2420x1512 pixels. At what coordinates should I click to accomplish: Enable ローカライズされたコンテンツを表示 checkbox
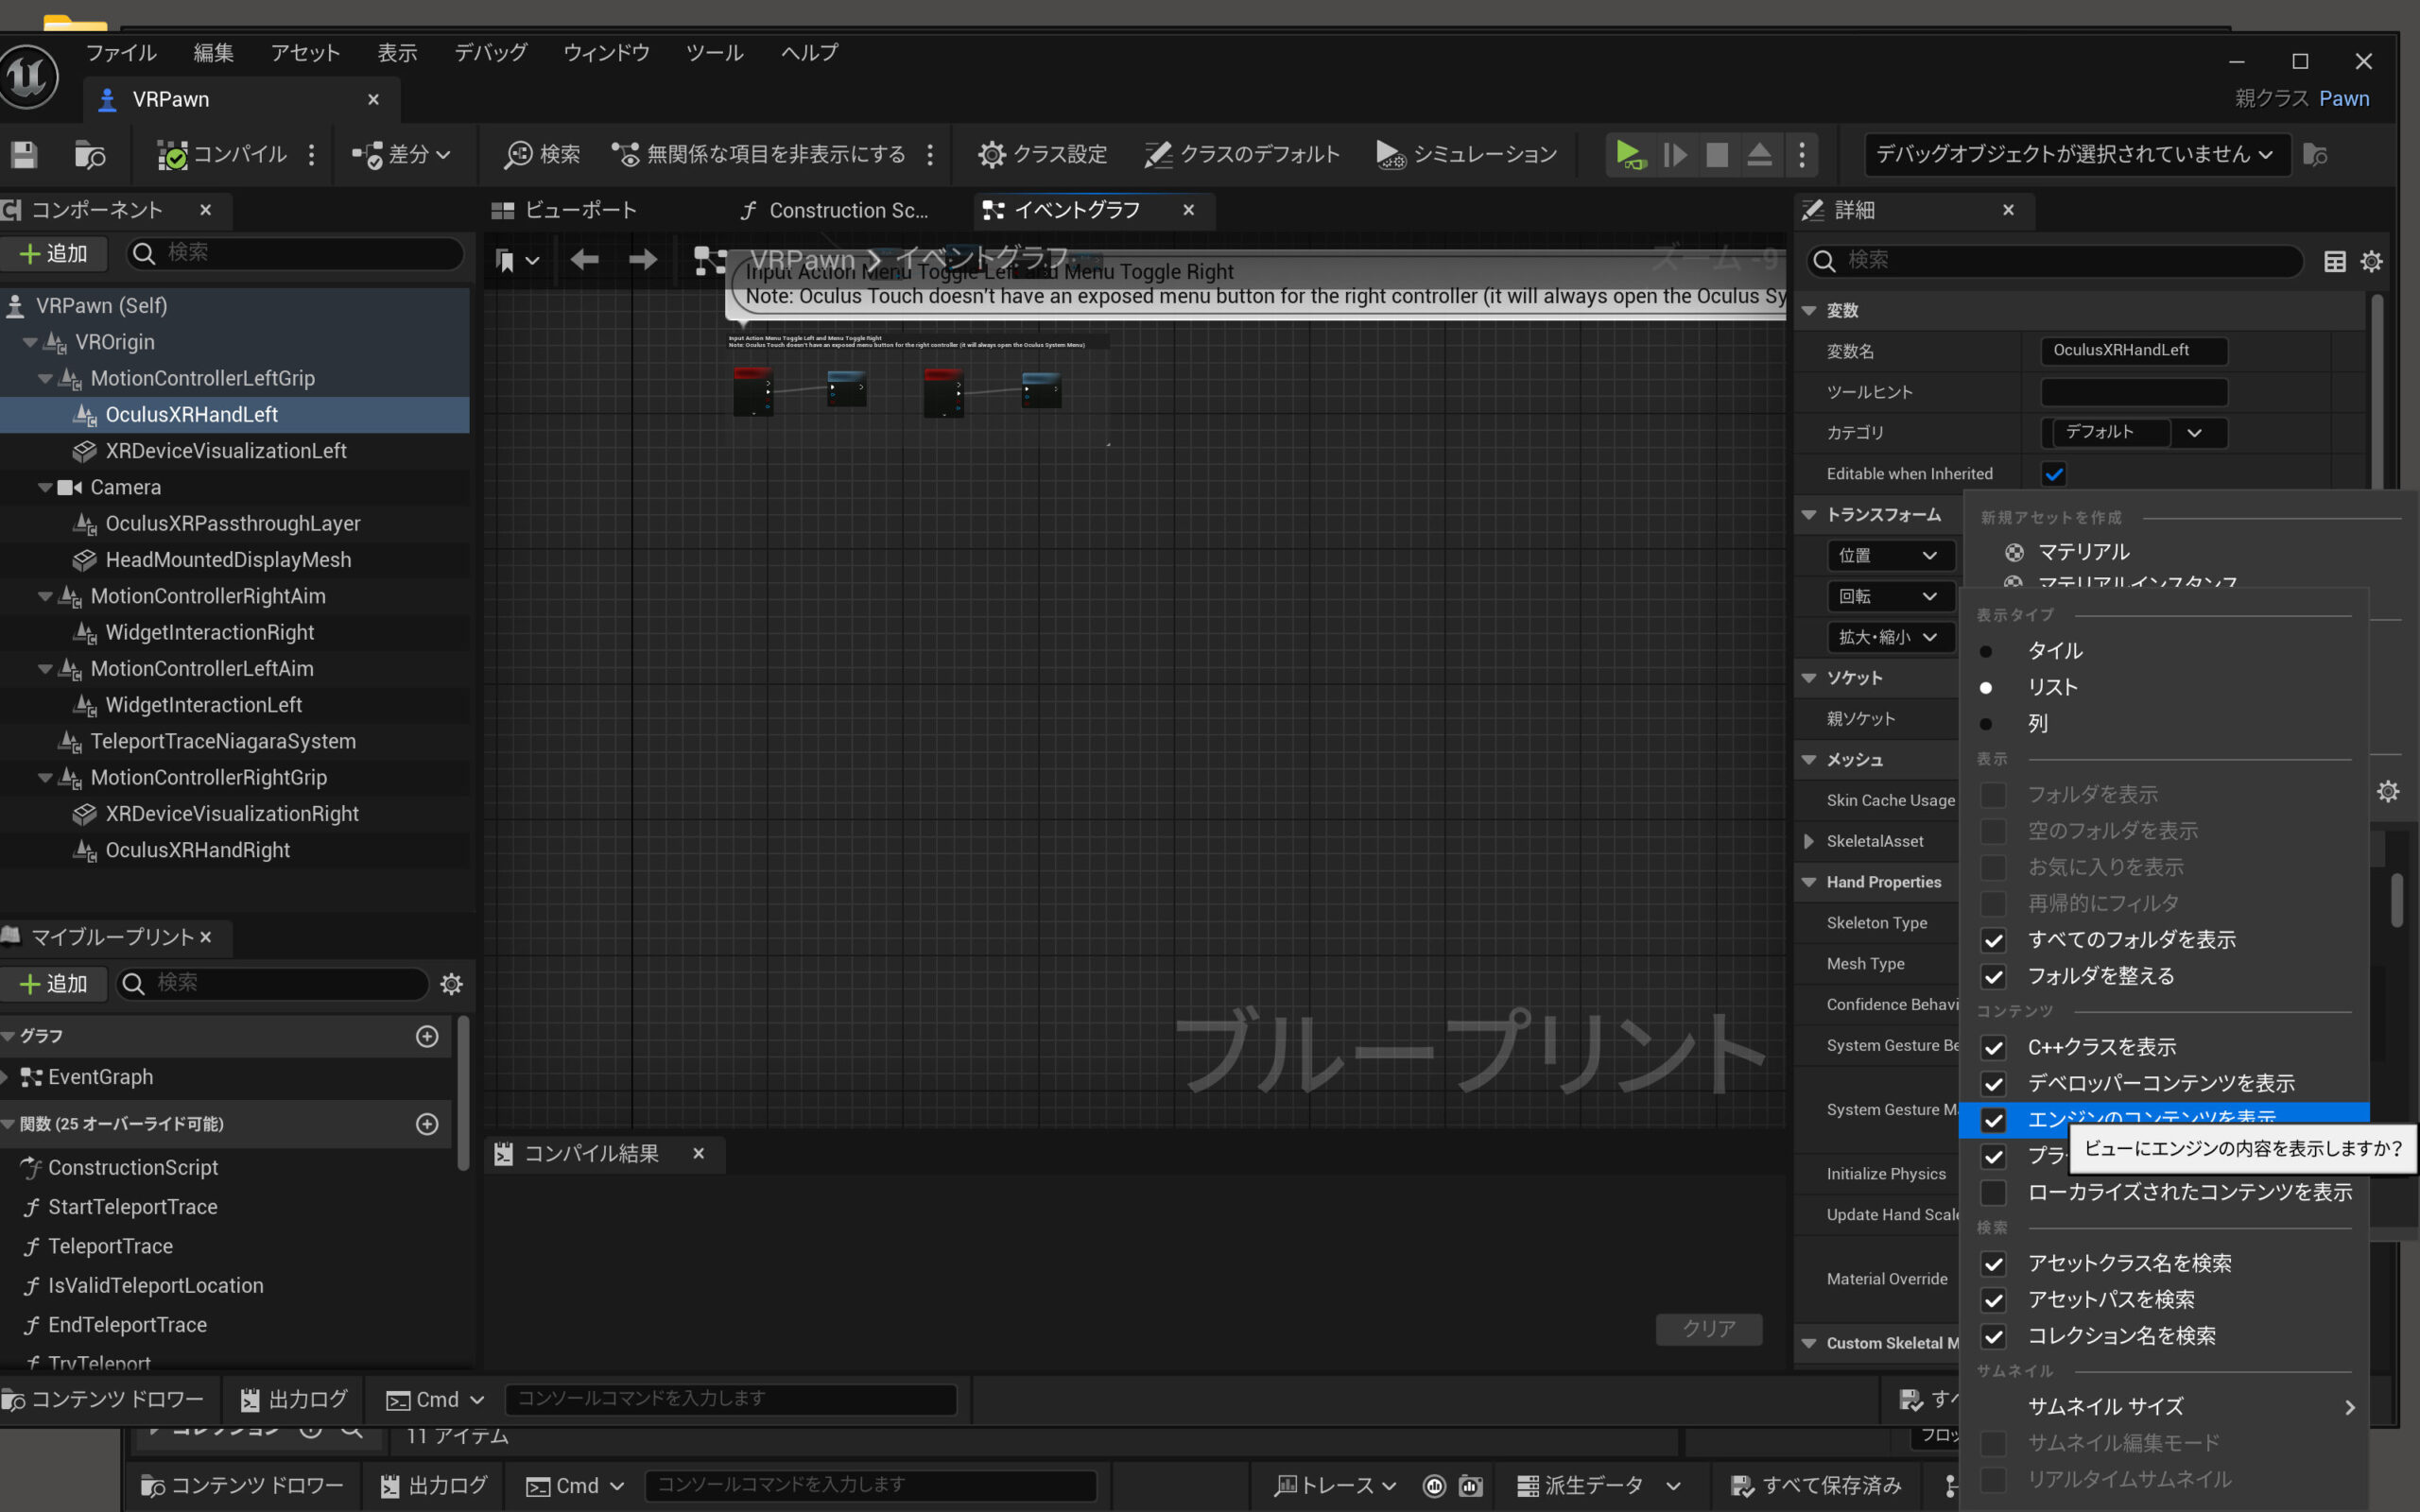click(x=1993, y=1192)
